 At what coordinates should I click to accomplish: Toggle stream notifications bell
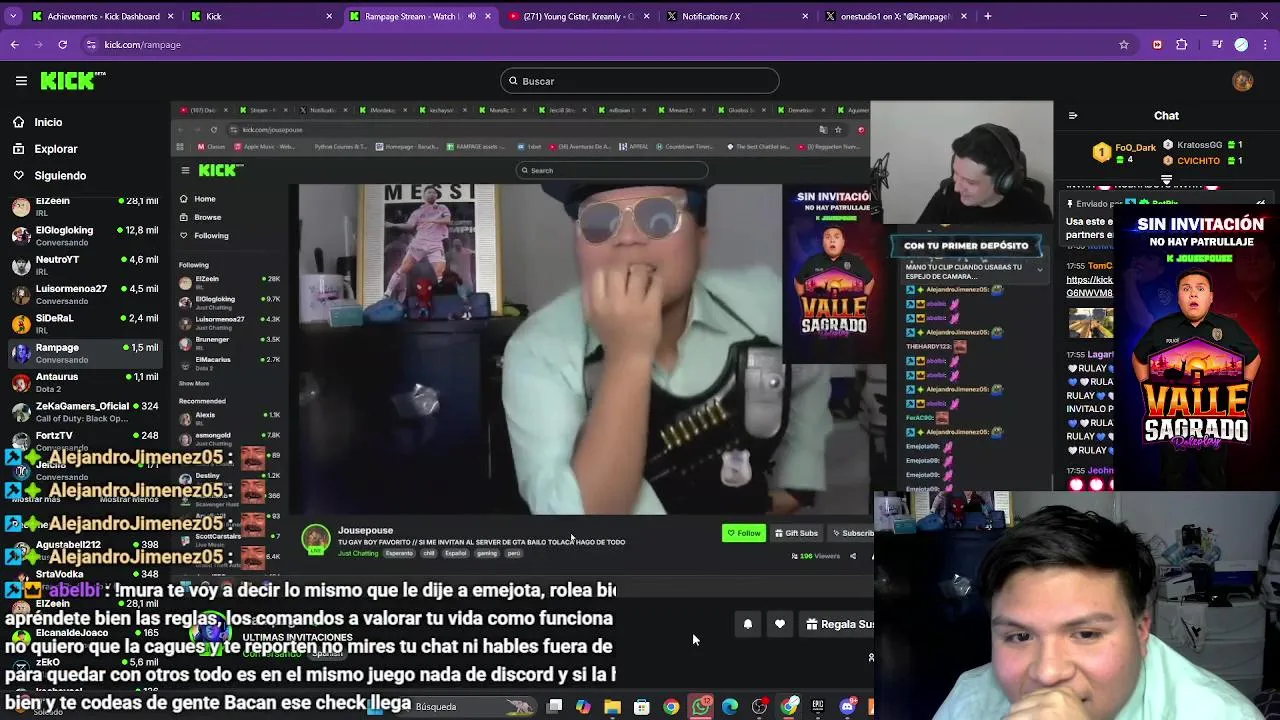[747, 624]
